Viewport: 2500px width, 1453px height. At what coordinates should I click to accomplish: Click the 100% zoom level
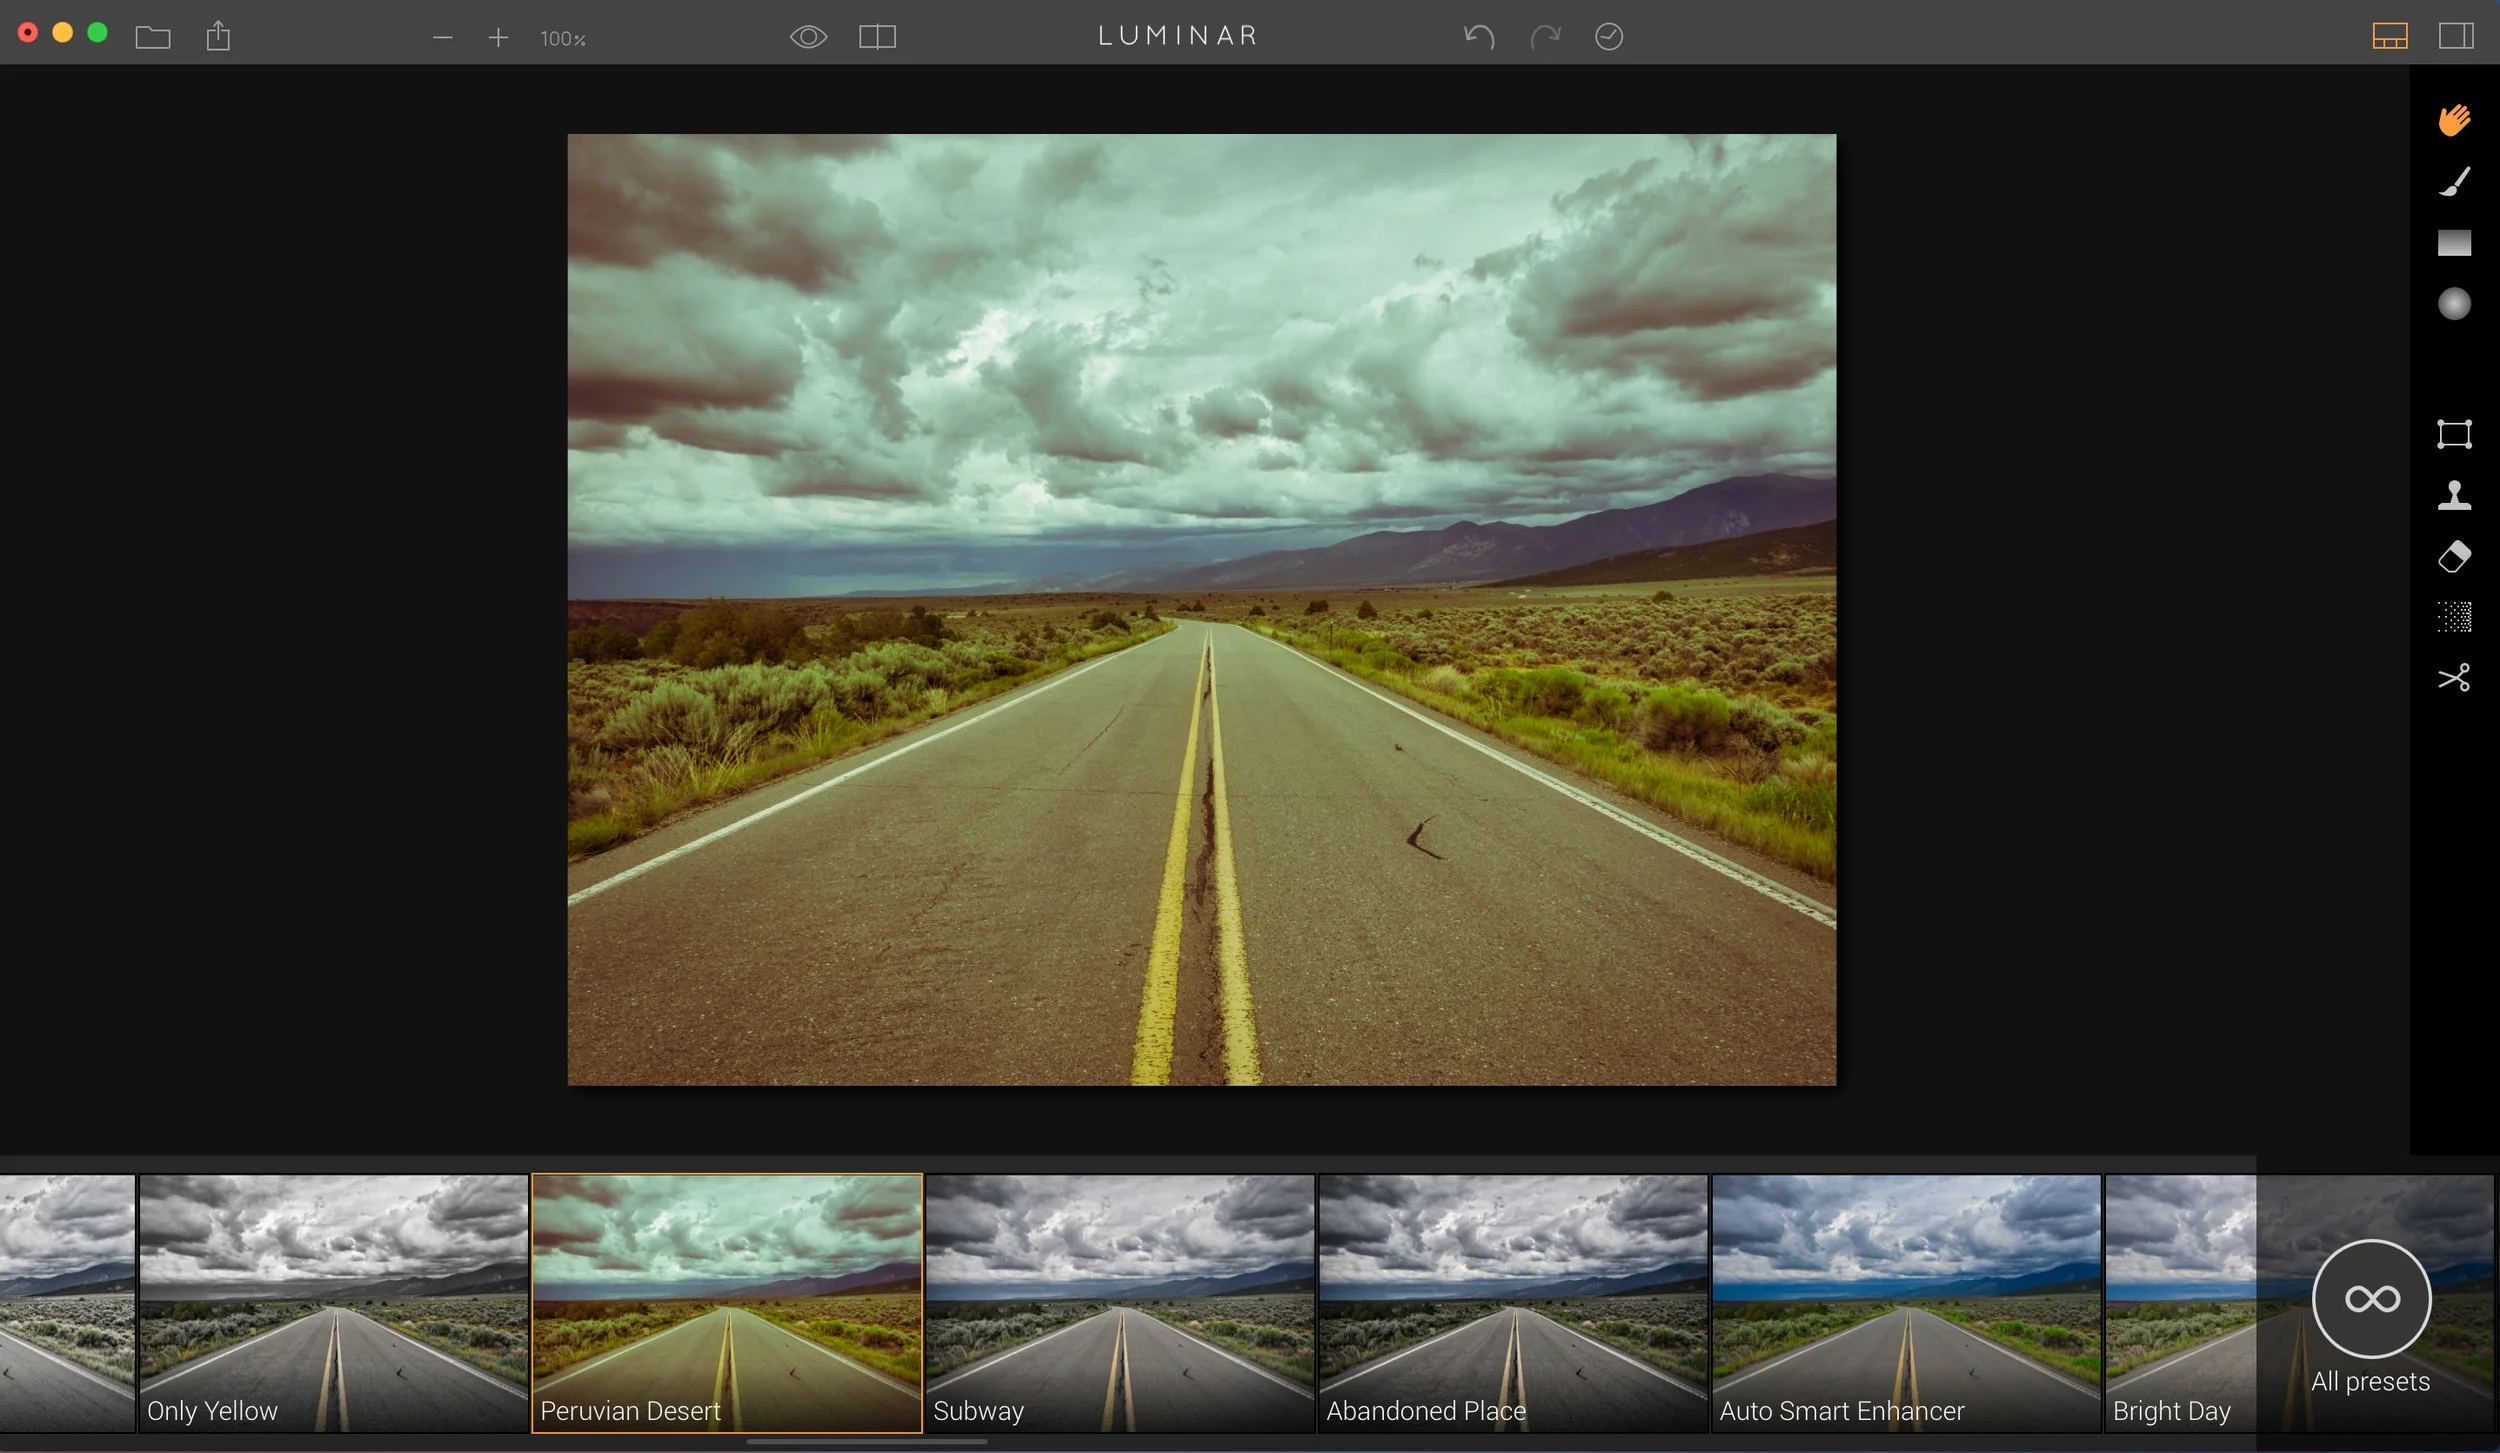(x=562, y=39)
